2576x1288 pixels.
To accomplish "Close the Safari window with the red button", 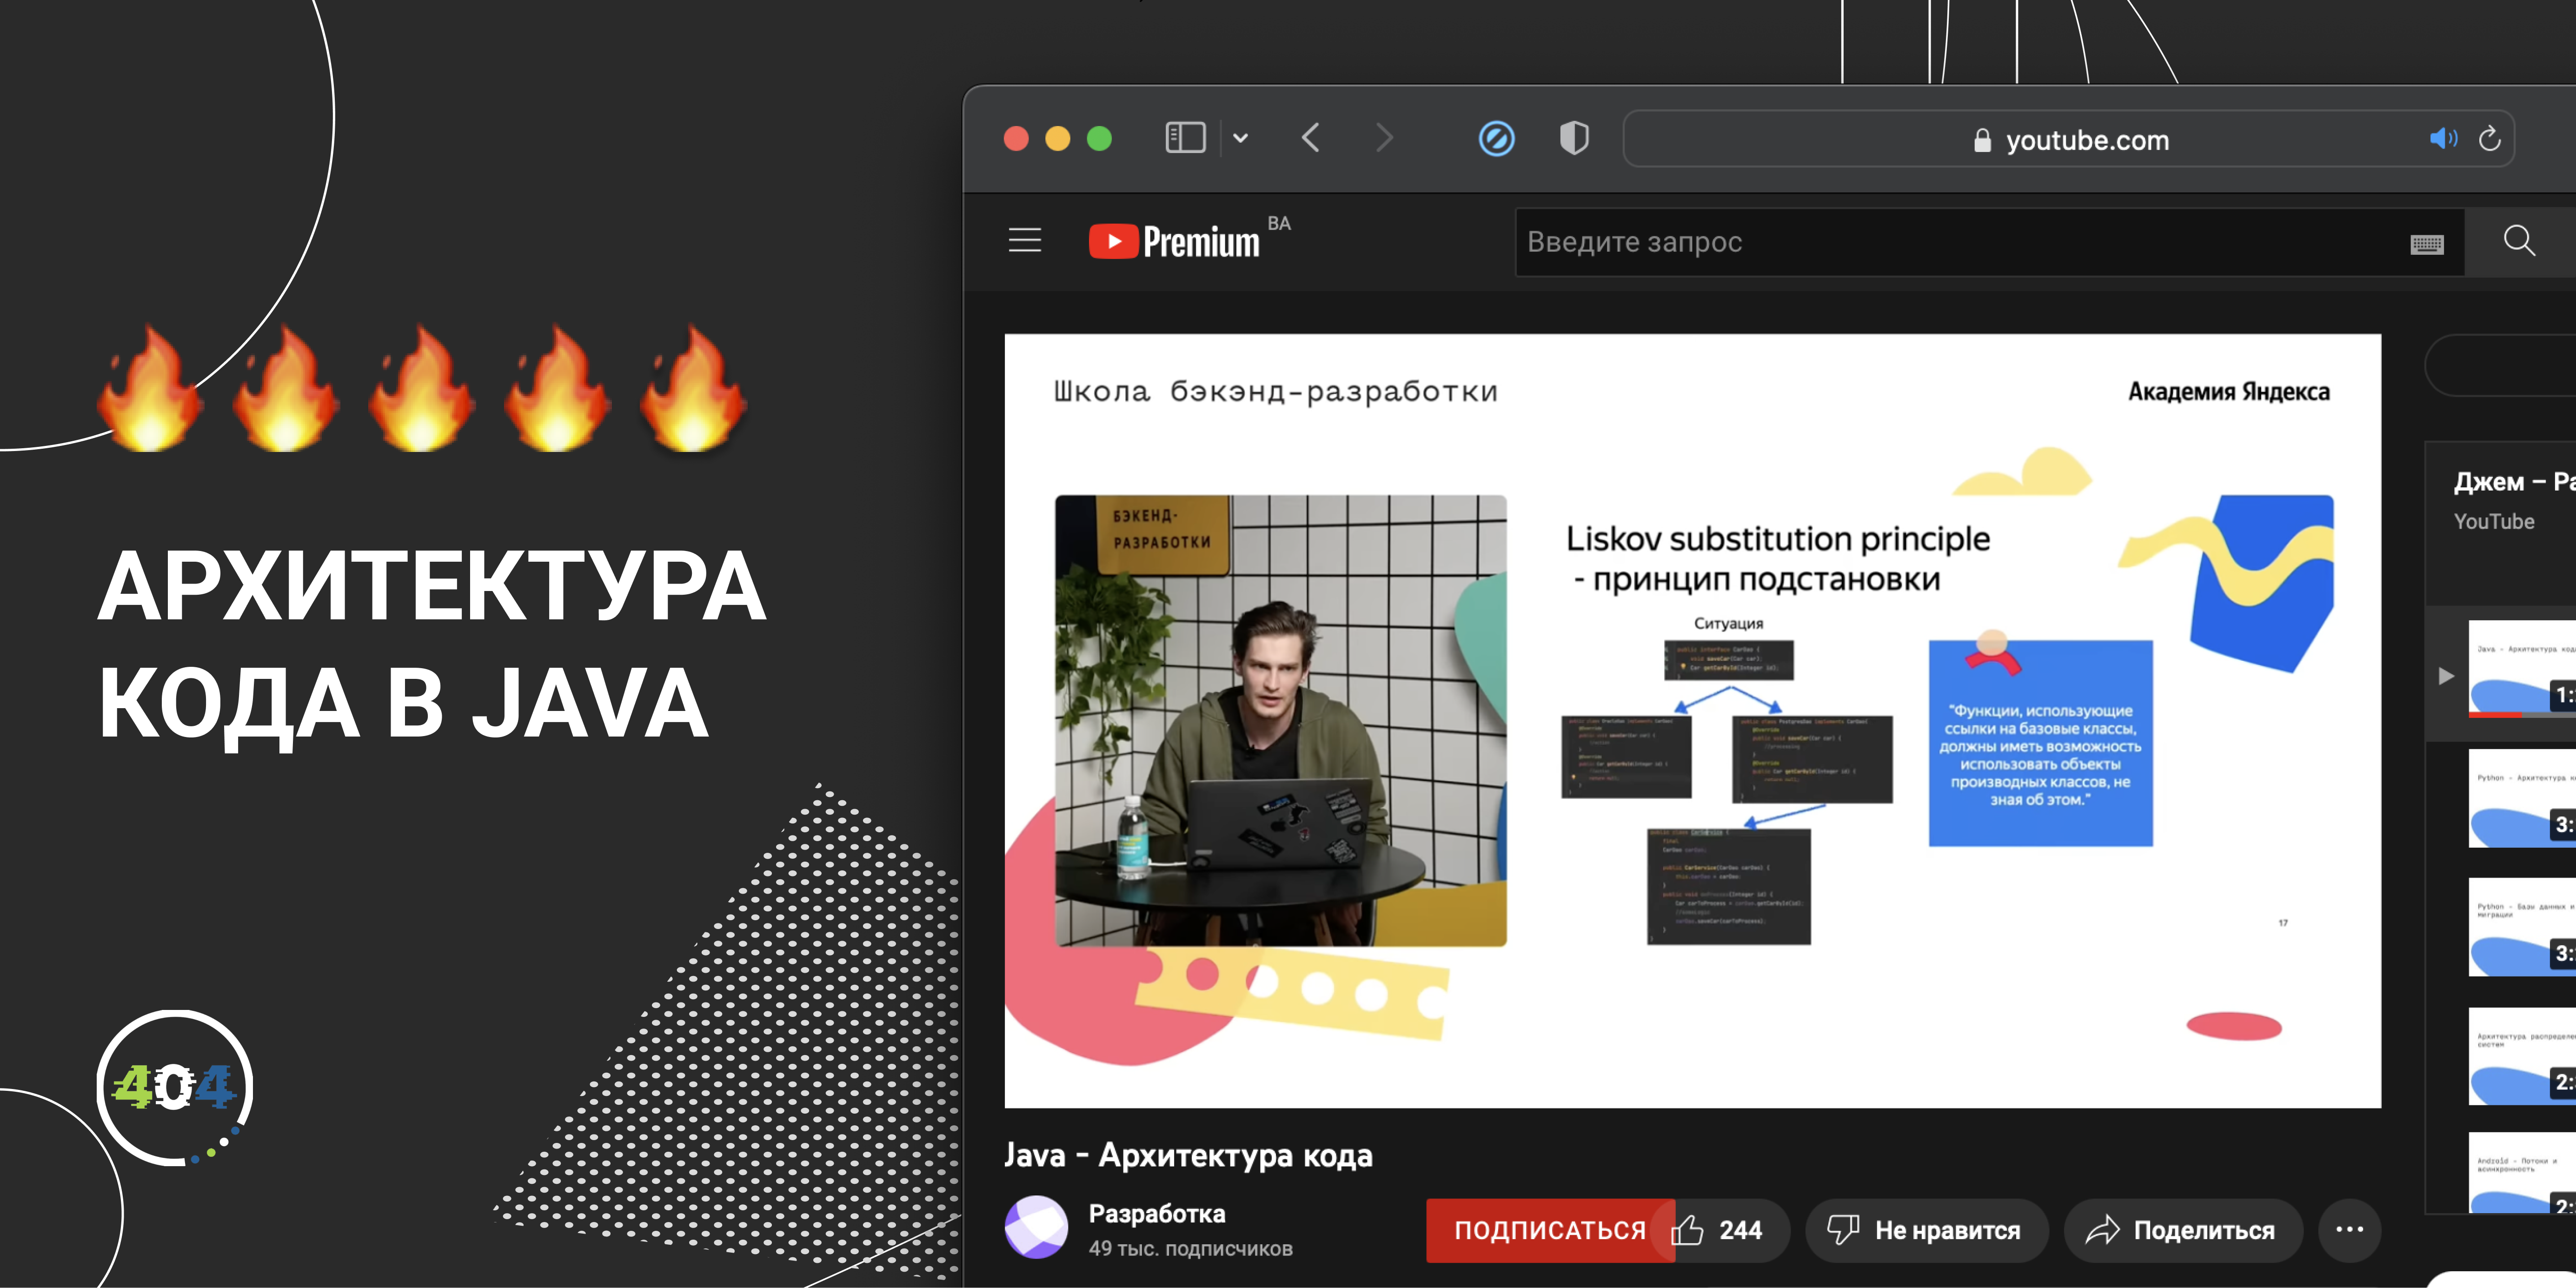I will pyautogui.click(x=1016, y=138).
